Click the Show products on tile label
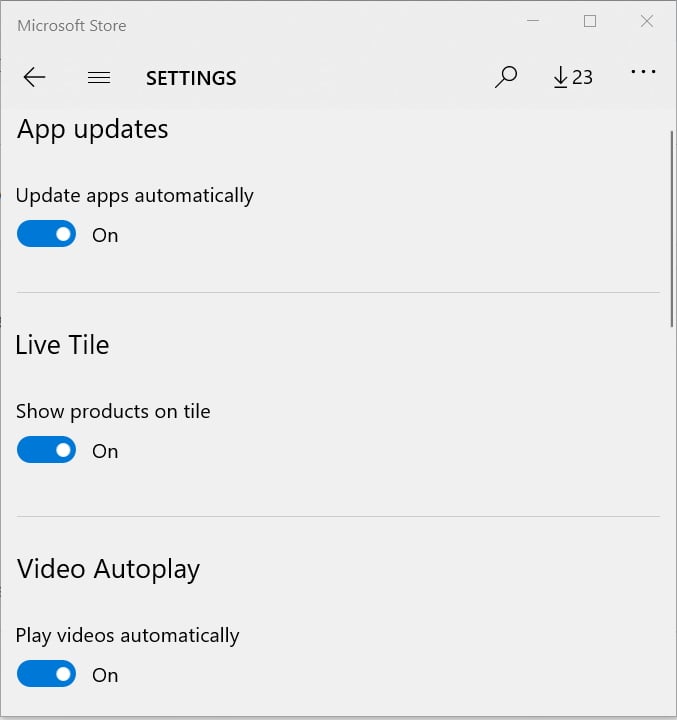677x720 pixels. 113,411
